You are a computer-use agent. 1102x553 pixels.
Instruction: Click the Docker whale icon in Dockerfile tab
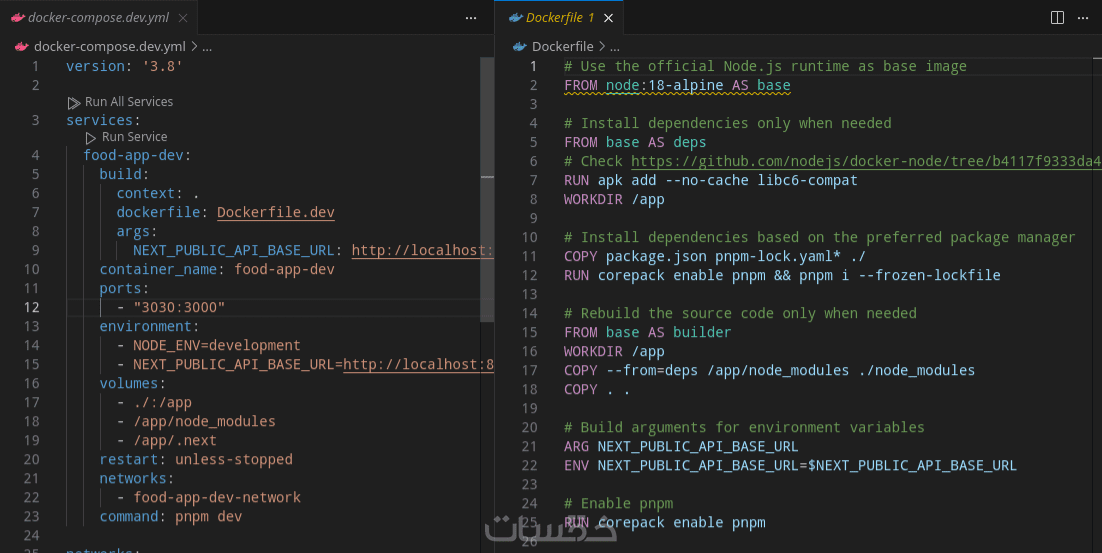(516, 18)
